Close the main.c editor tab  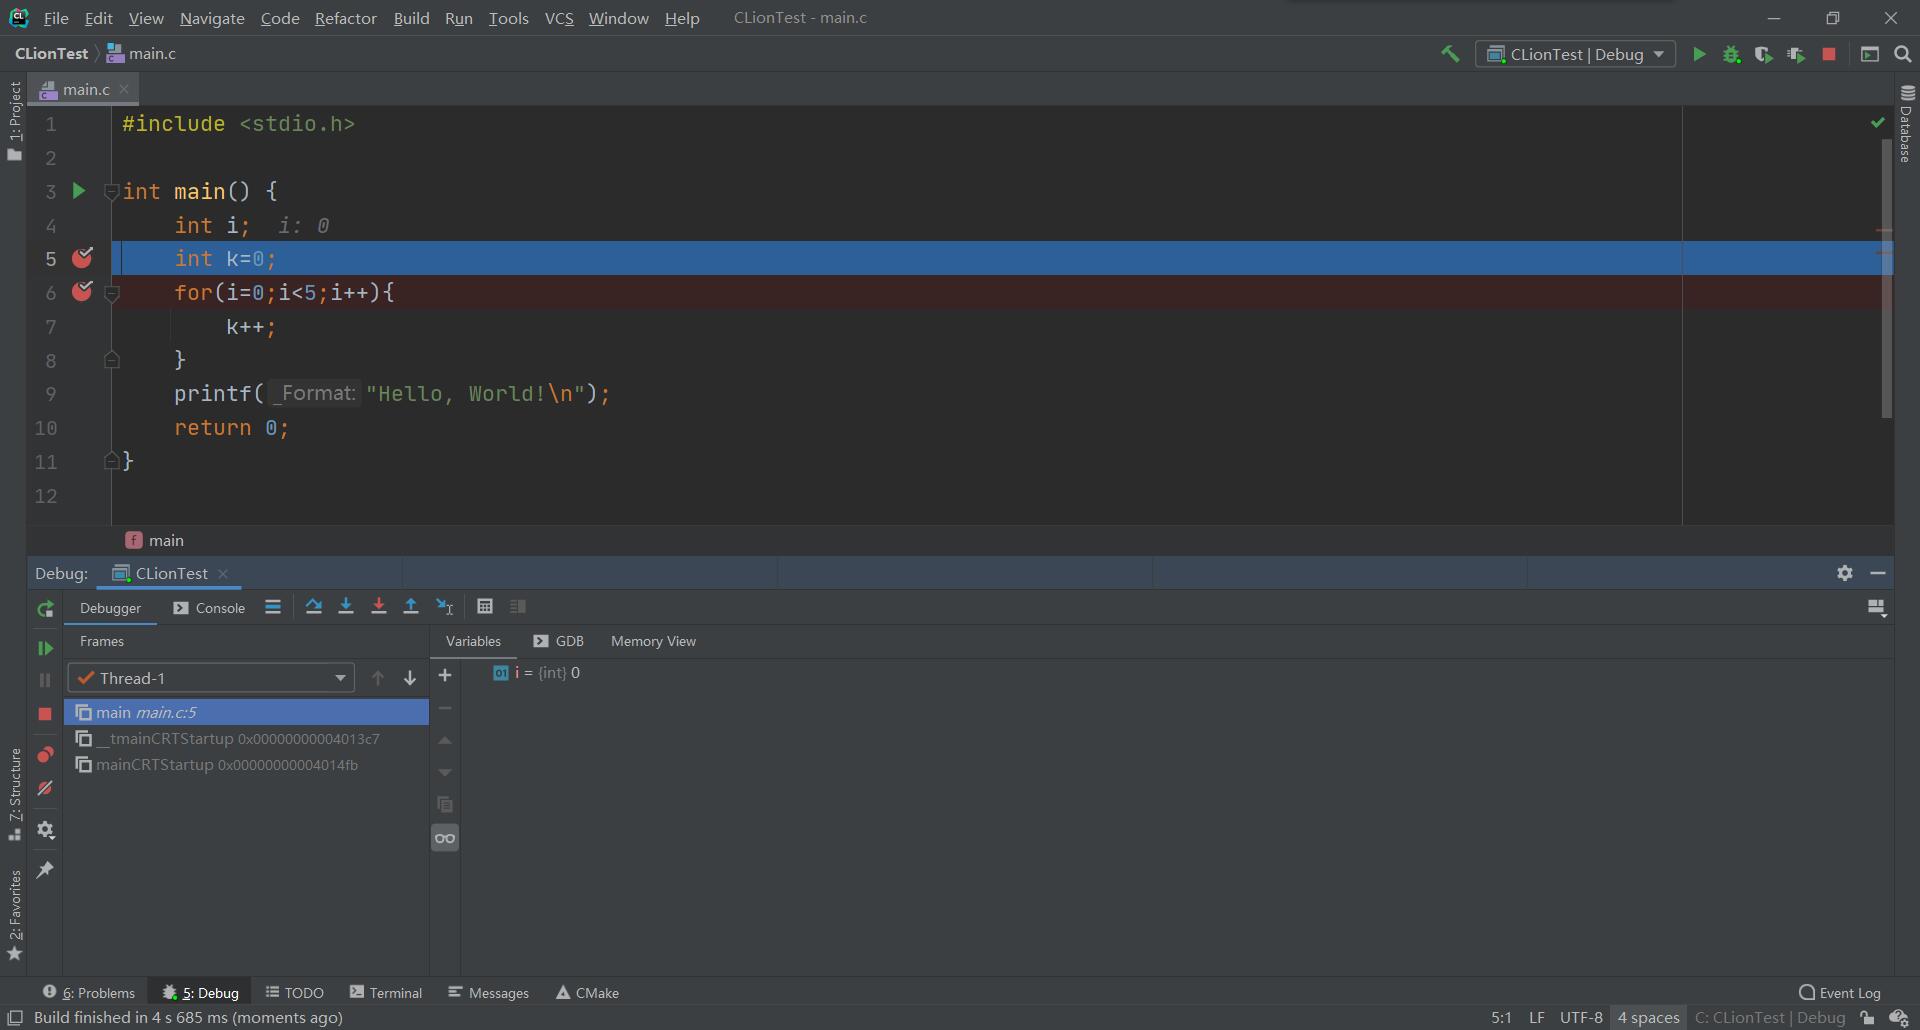click(x=124, y=89)
